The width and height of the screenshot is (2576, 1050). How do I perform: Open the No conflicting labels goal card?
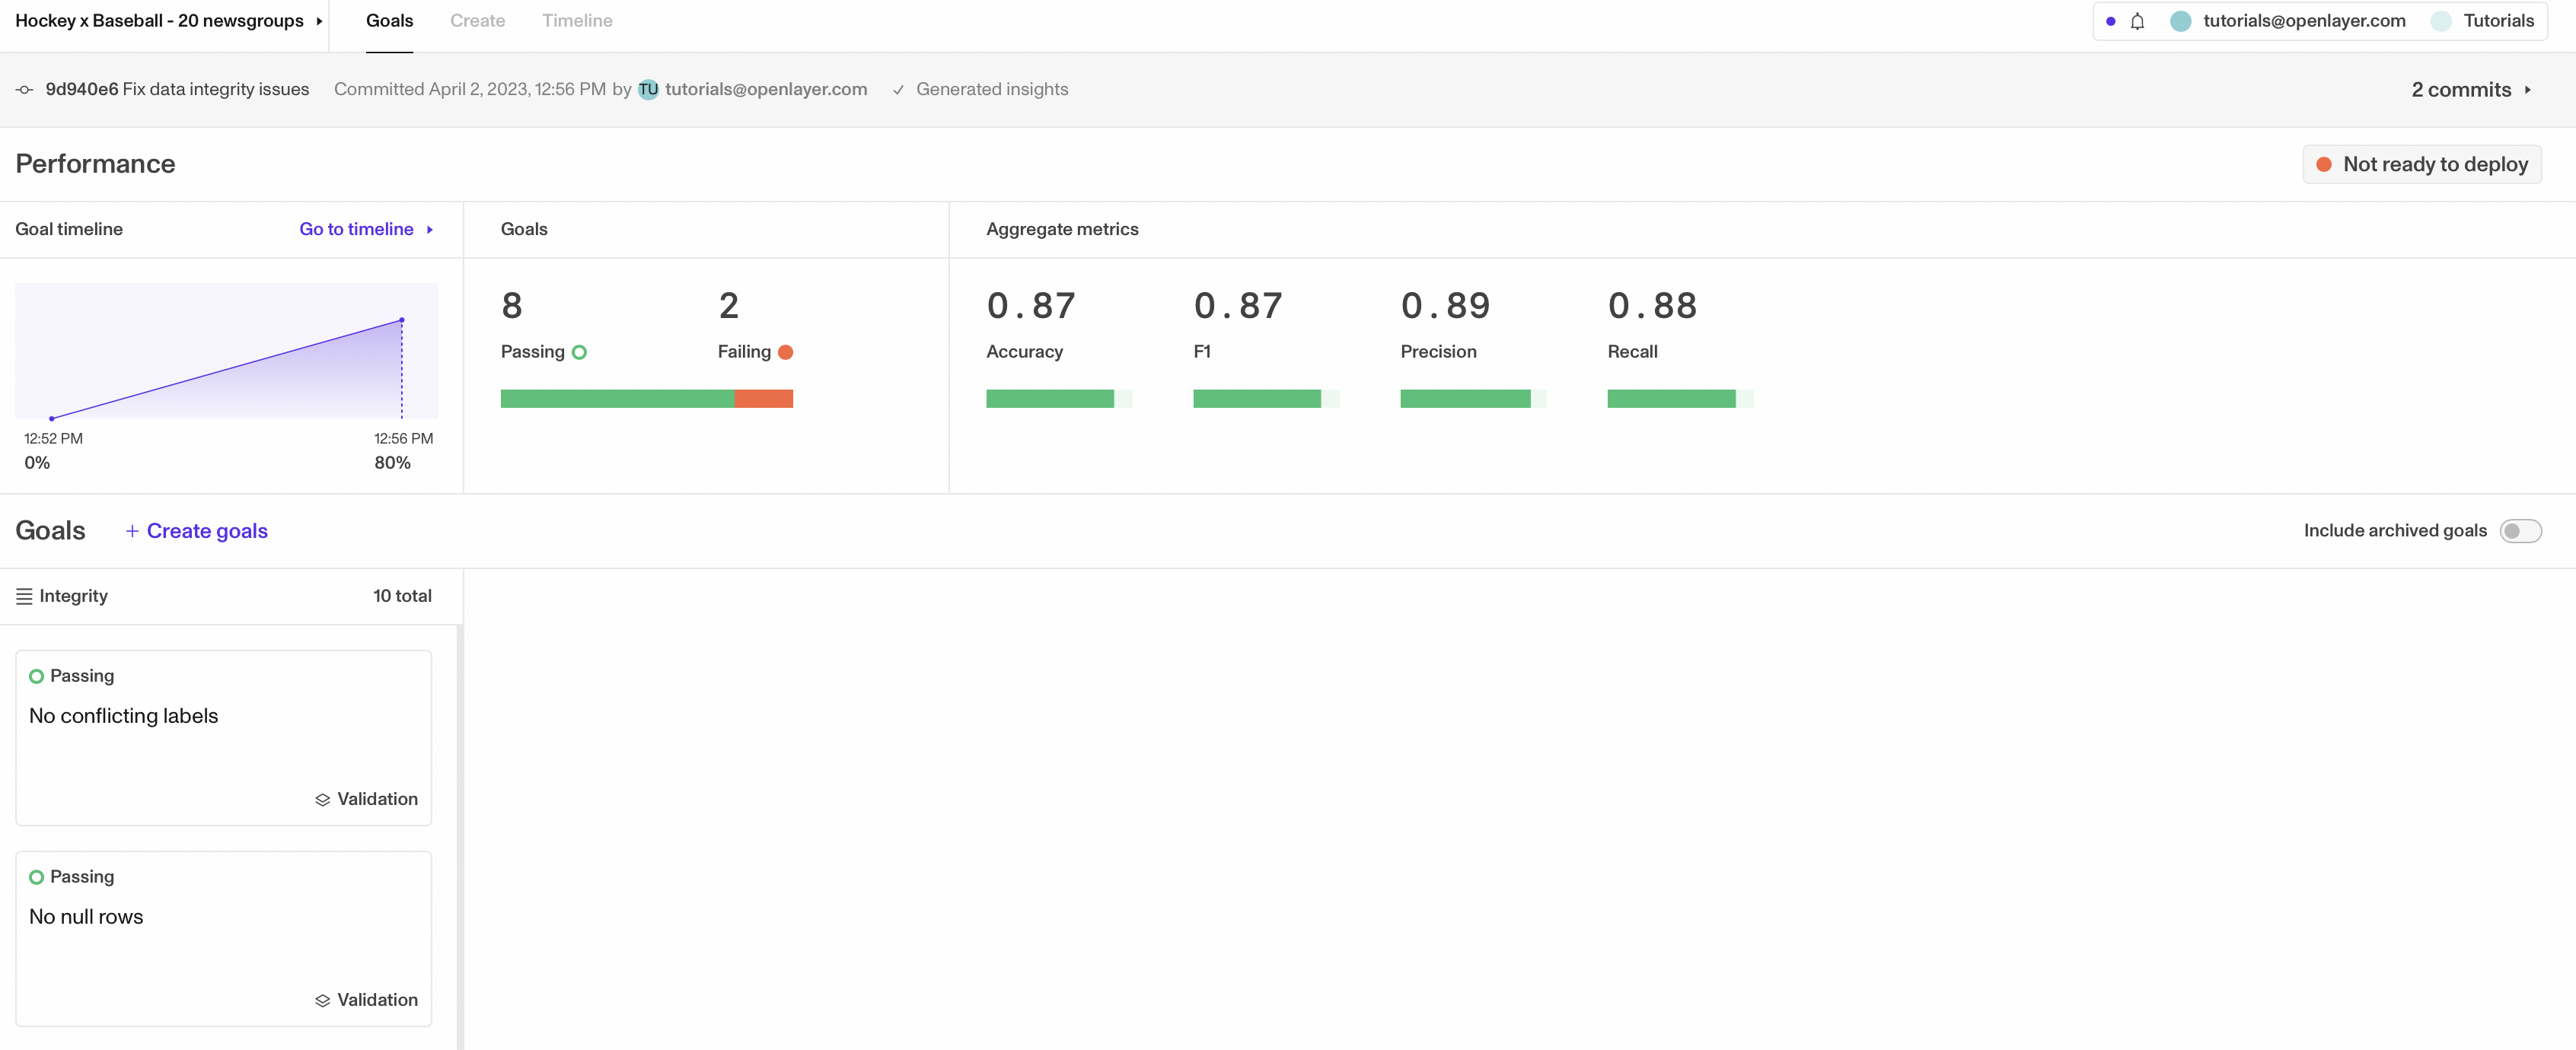coord(223,737)
